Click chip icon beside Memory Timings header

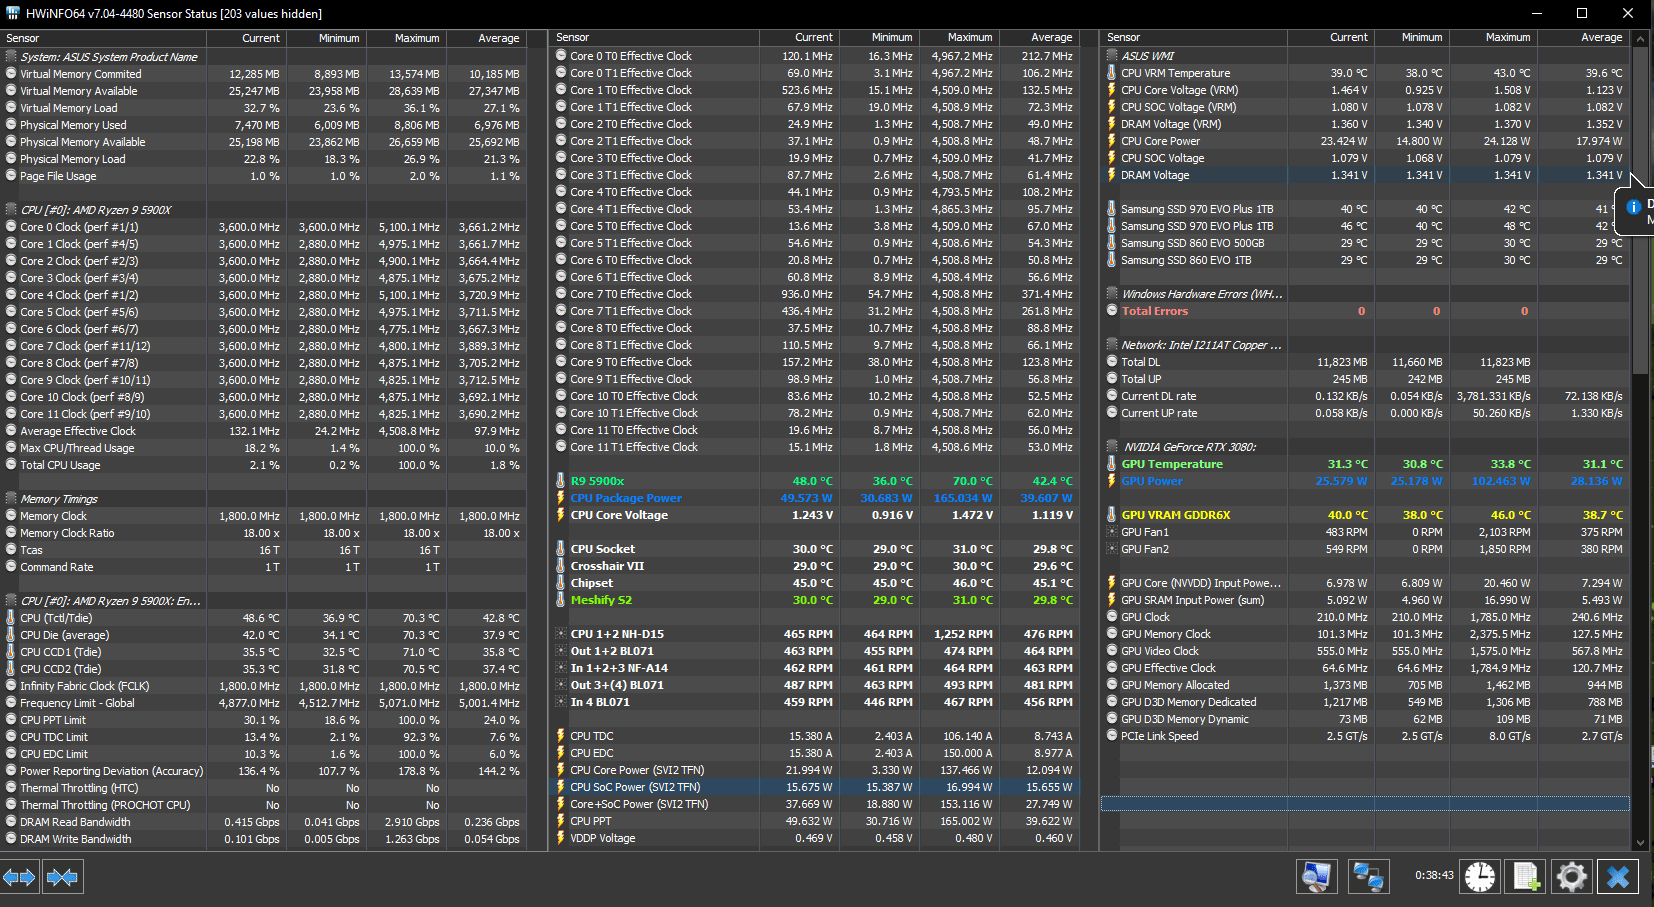pos(11,499)
